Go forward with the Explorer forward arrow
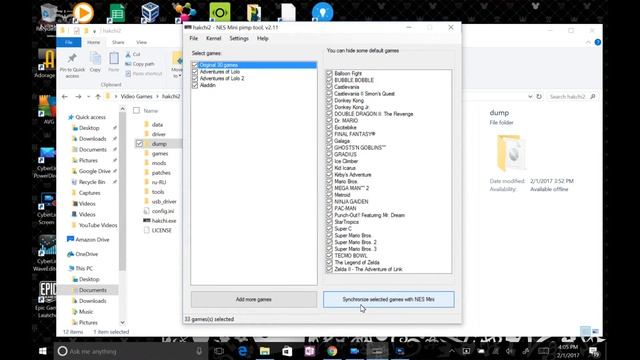 click(78, 97)
